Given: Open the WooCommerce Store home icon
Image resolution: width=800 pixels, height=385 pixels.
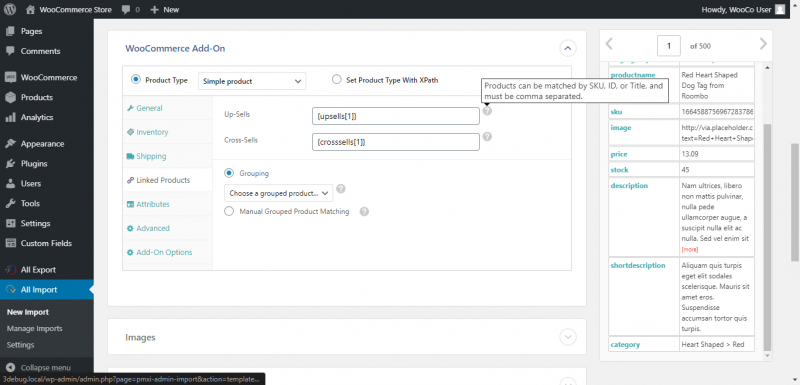Looking at the screenshot, I should pyautogui.click(x=31, y=9).
